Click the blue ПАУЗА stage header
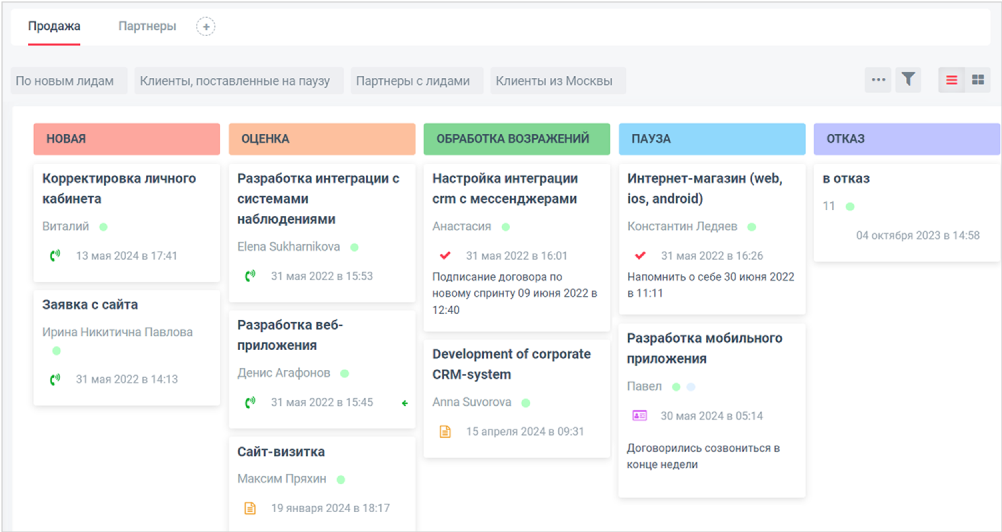 [x=712, y=139]
